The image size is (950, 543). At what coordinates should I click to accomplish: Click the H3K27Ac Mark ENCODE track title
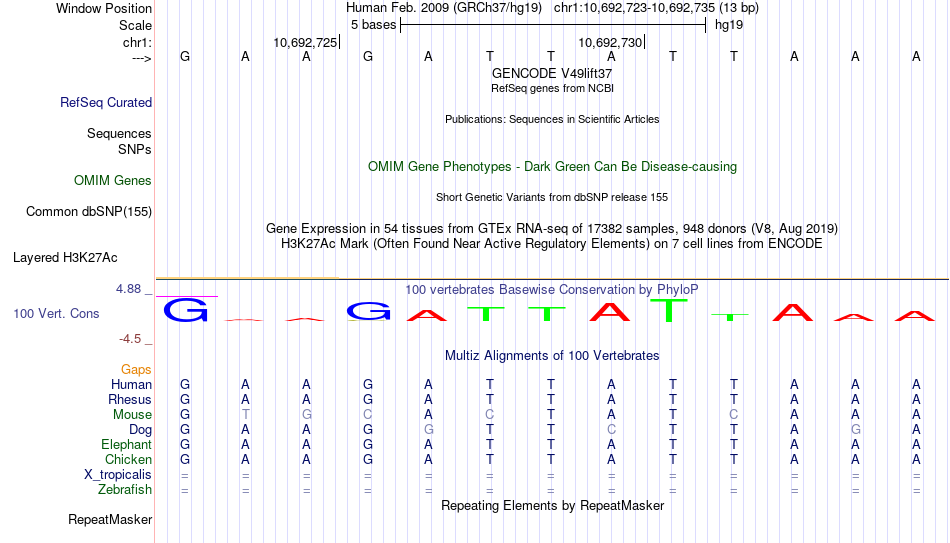click(x=552, y=244)
